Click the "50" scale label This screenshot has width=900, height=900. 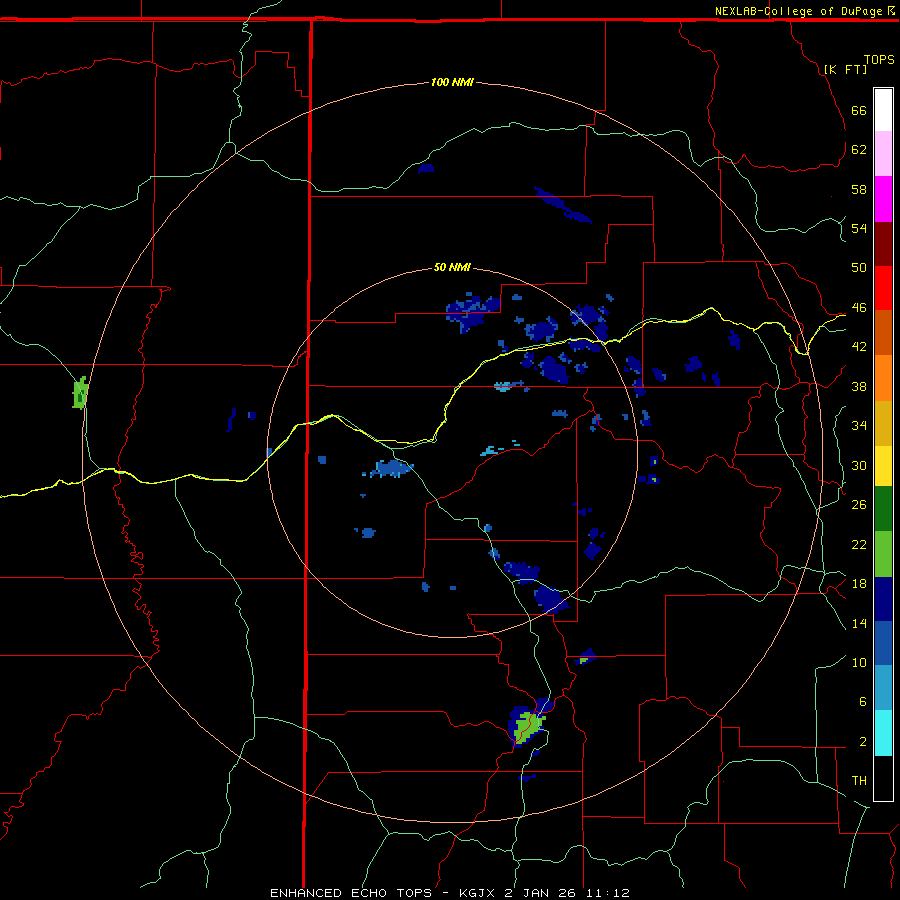coord(859,267)
